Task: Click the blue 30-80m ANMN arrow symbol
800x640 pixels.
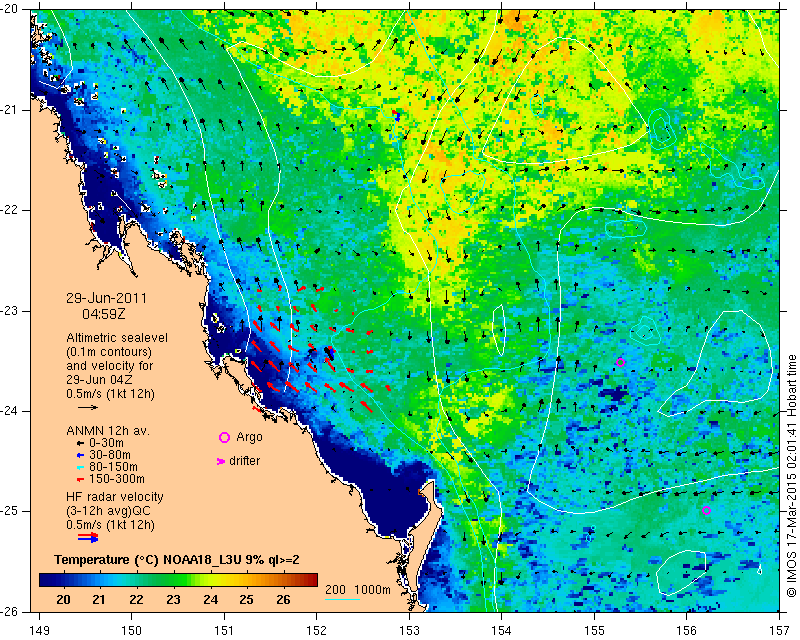Action: click(x=80, y=455)
